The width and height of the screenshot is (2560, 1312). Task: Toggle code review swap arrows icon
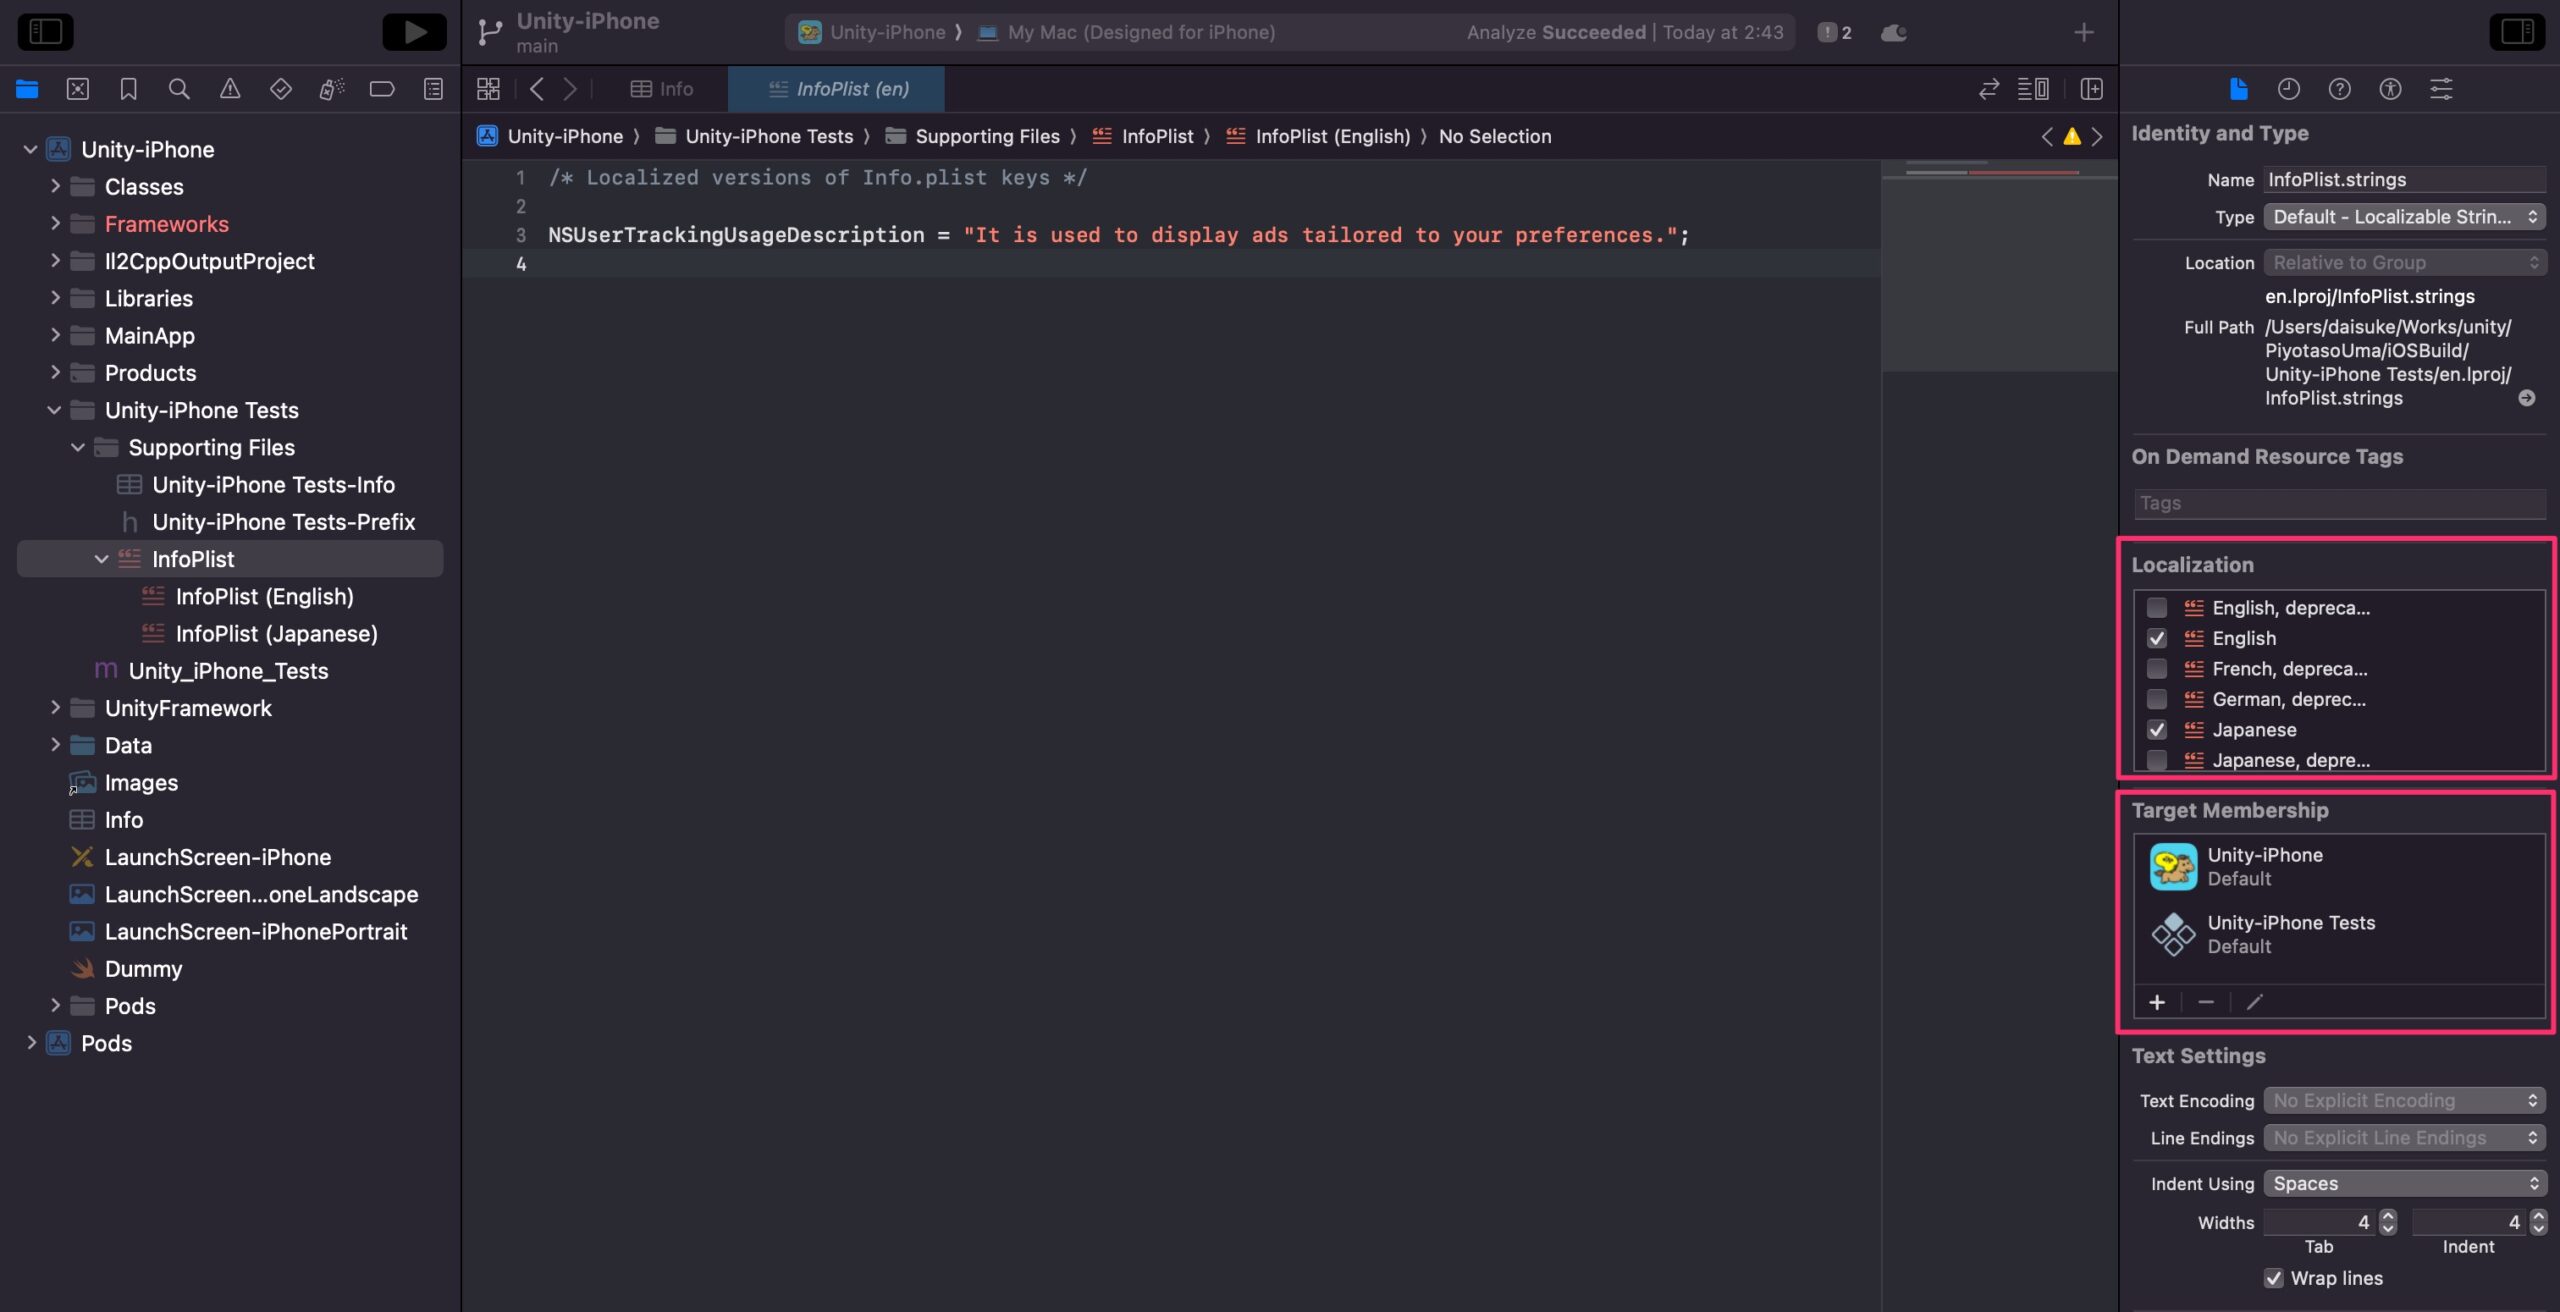pos(1989,89)
